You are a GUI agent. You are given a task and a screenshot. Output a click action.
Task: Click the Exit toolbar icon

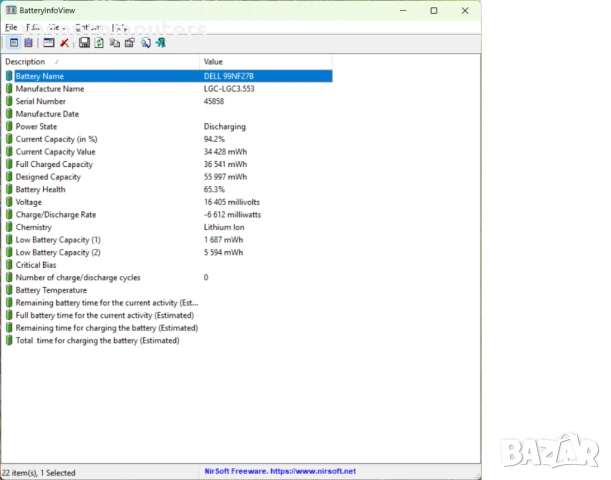click(161, 43)
